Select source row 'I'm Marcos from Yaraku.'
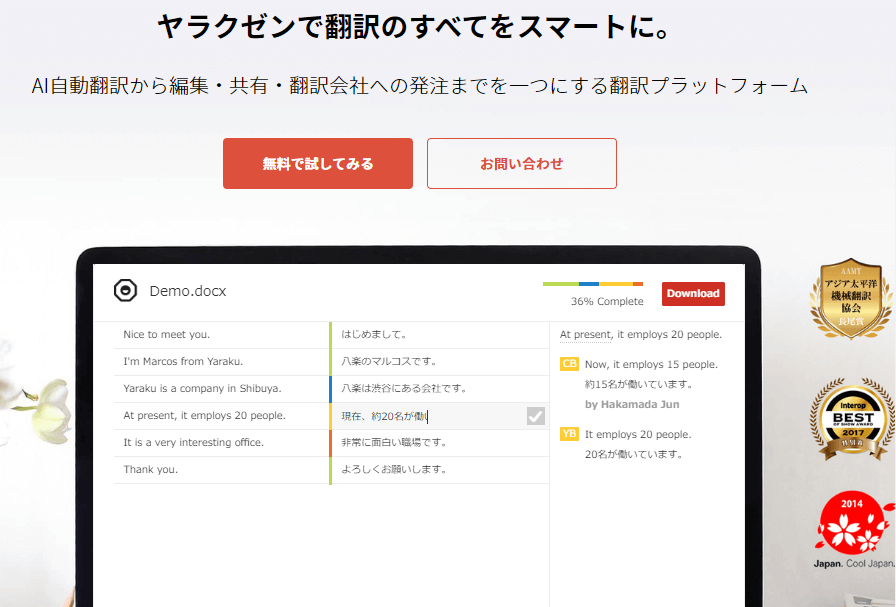The image size is (896, 607). click(x=222, y=362)
